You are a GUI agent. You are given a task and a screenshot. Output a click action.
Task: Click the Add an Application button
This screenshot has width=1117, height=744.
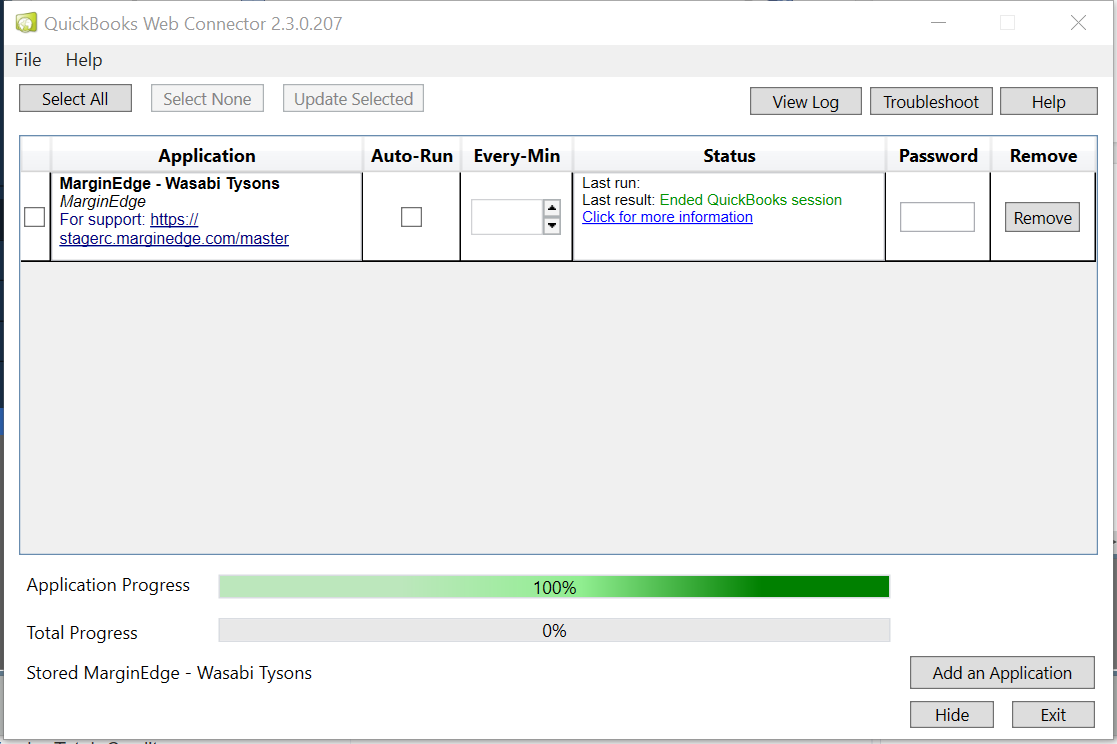pyautogui.click(x=1001, y=673)
